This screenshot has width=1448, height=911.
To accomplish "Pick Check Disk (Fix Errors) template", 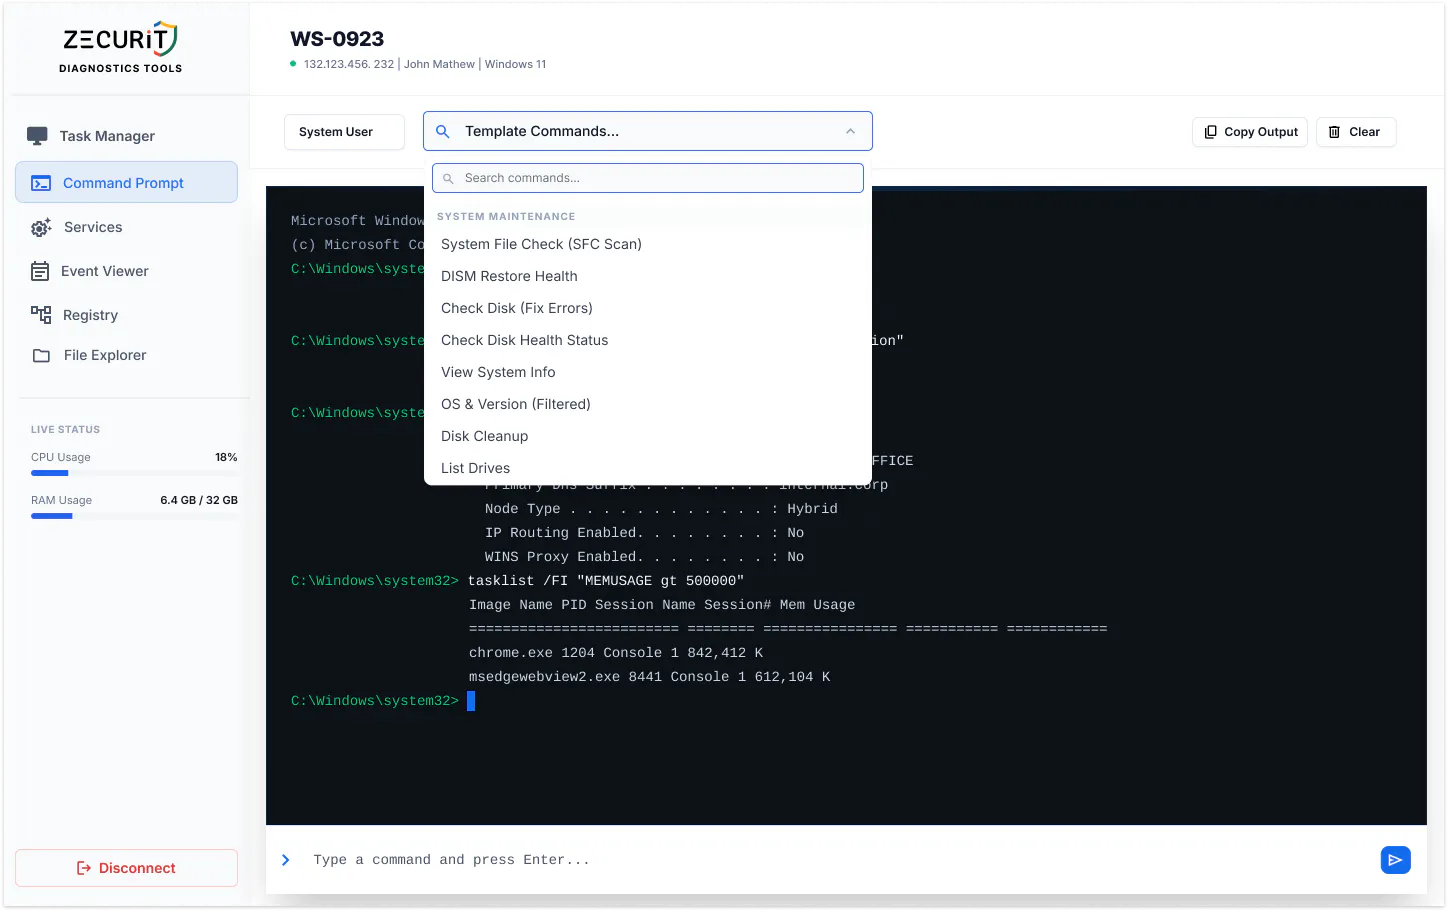I will pyautogui.click(x=648, y=308).
